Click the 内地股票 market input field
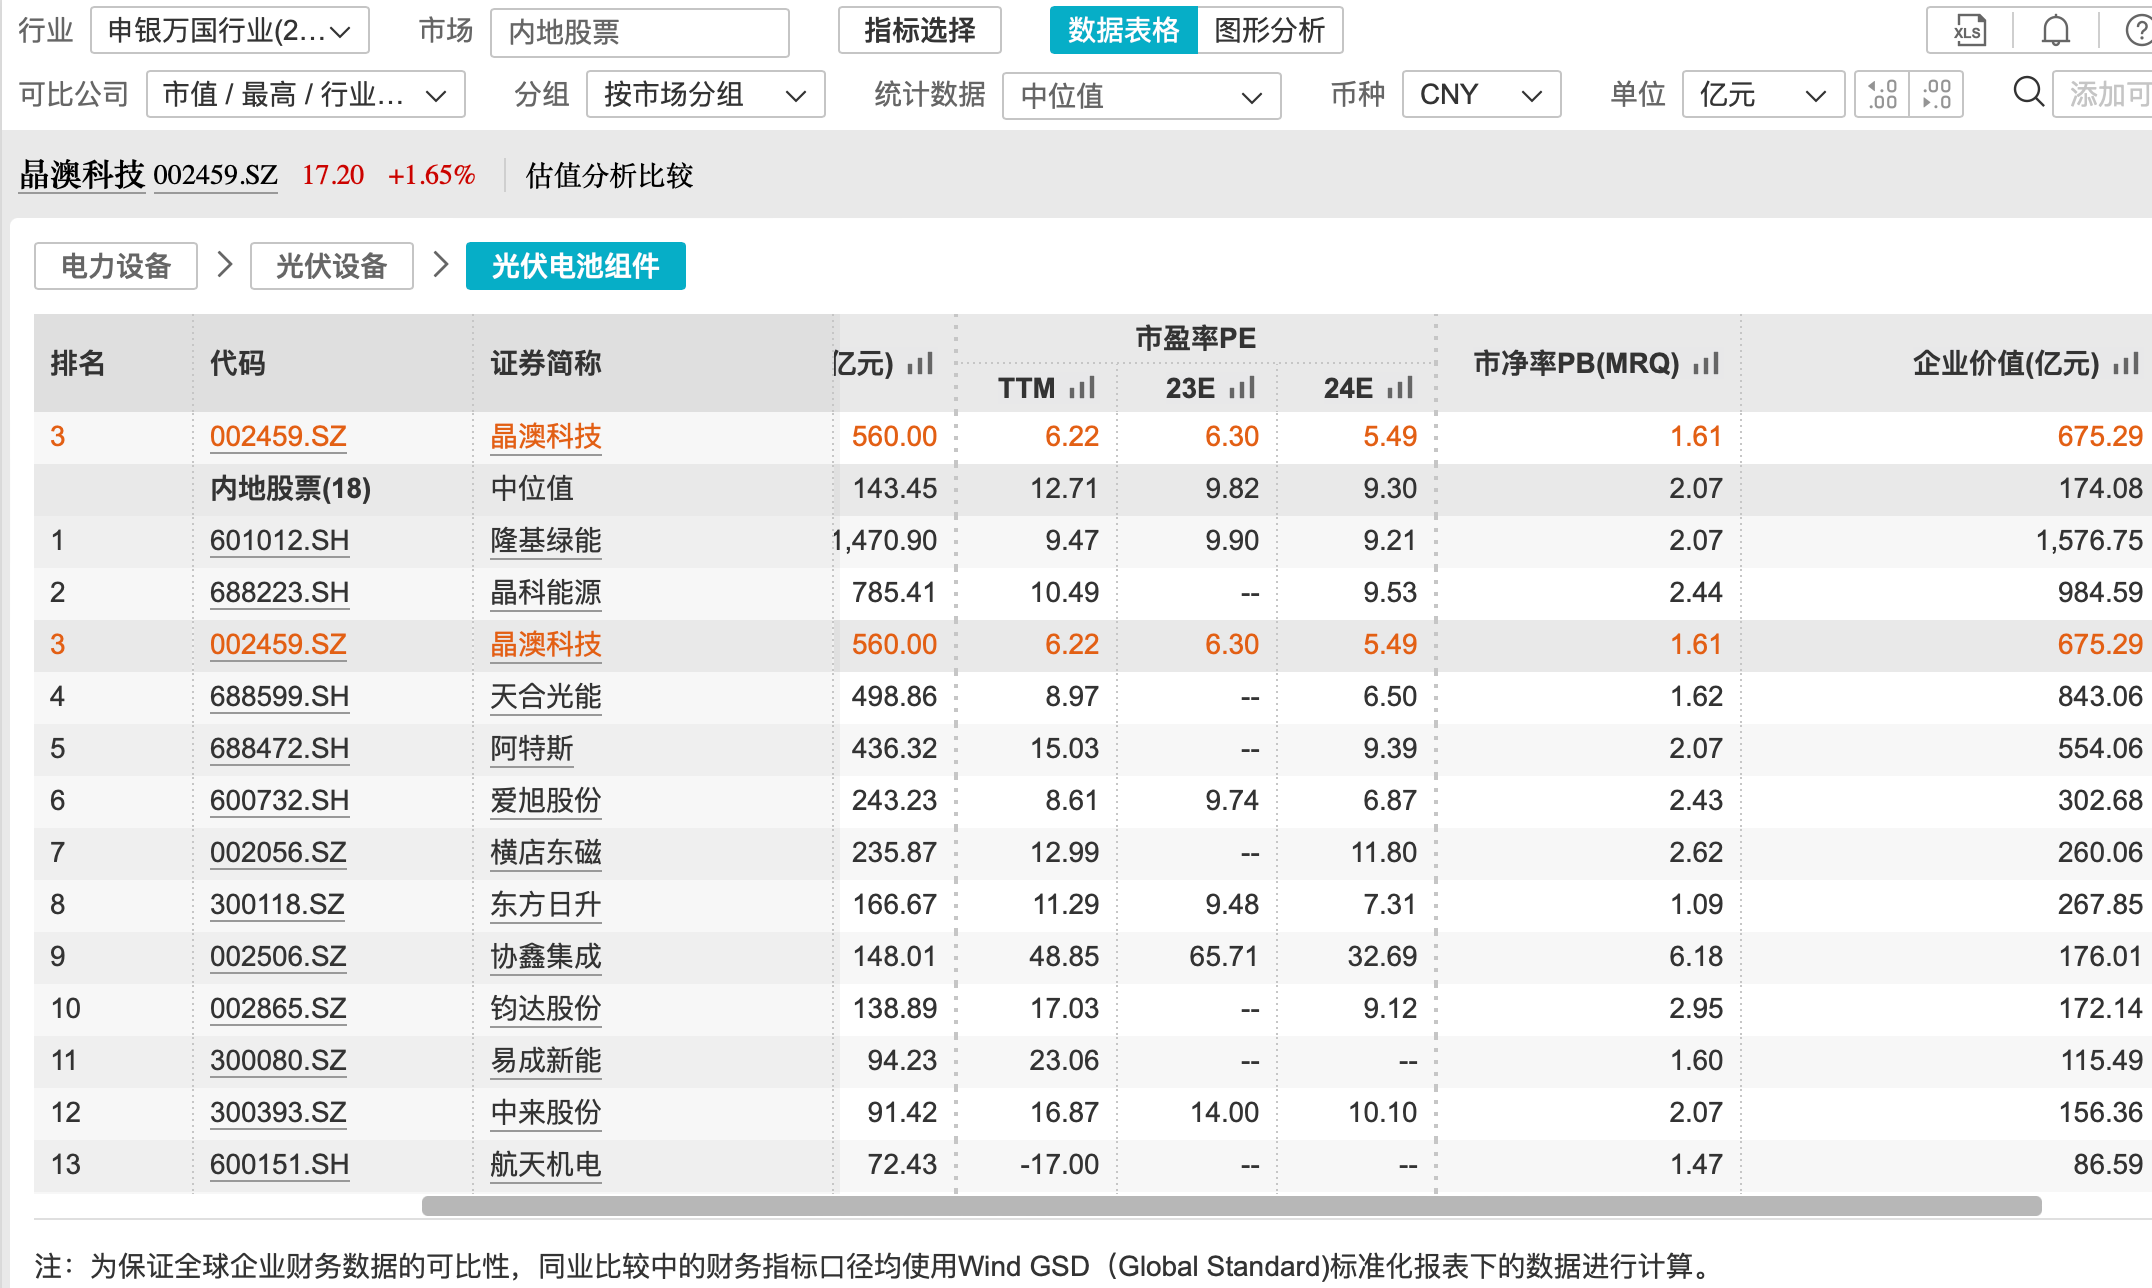 point(640,32)
